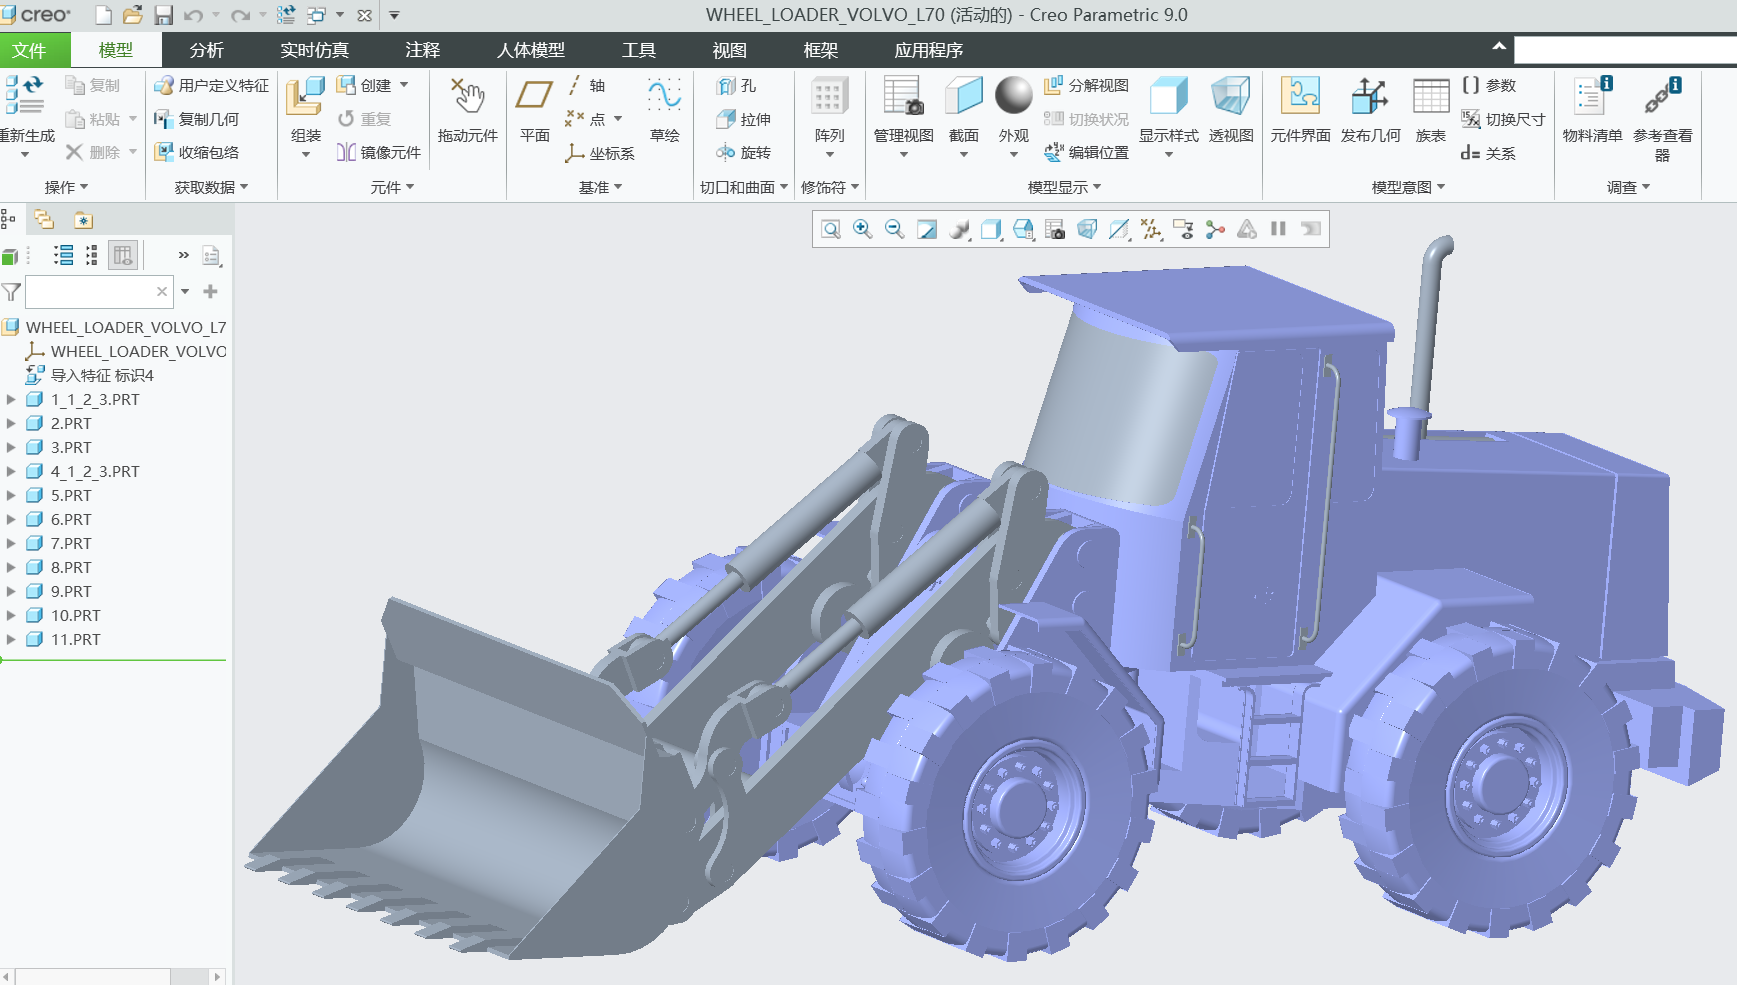
Task: Toggle 透视图 perspective in ribbon
Action: 1230,108
